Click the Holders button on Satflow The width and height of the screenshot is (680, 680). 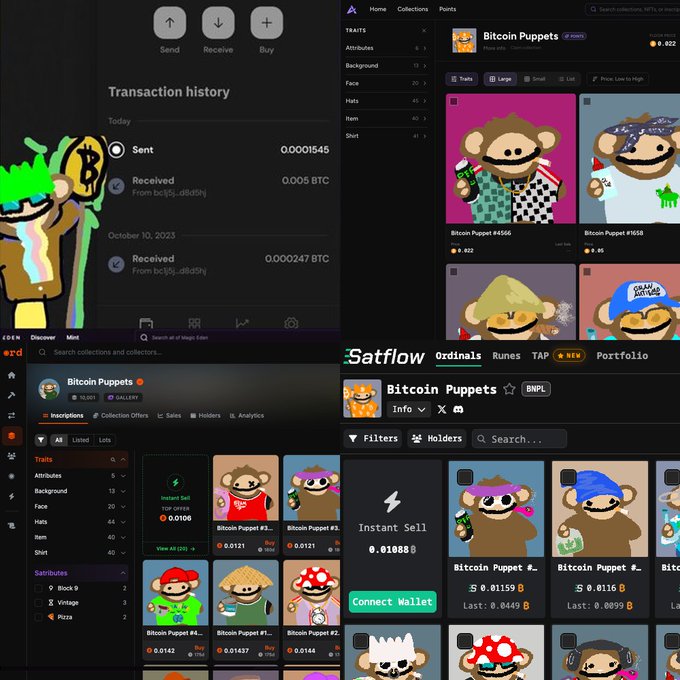[437, 439]
